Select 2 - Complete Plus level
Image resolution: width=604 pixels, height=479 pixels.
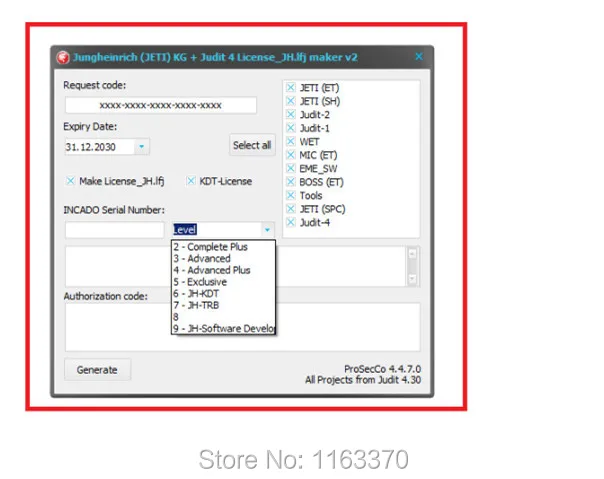pos(223,247)
